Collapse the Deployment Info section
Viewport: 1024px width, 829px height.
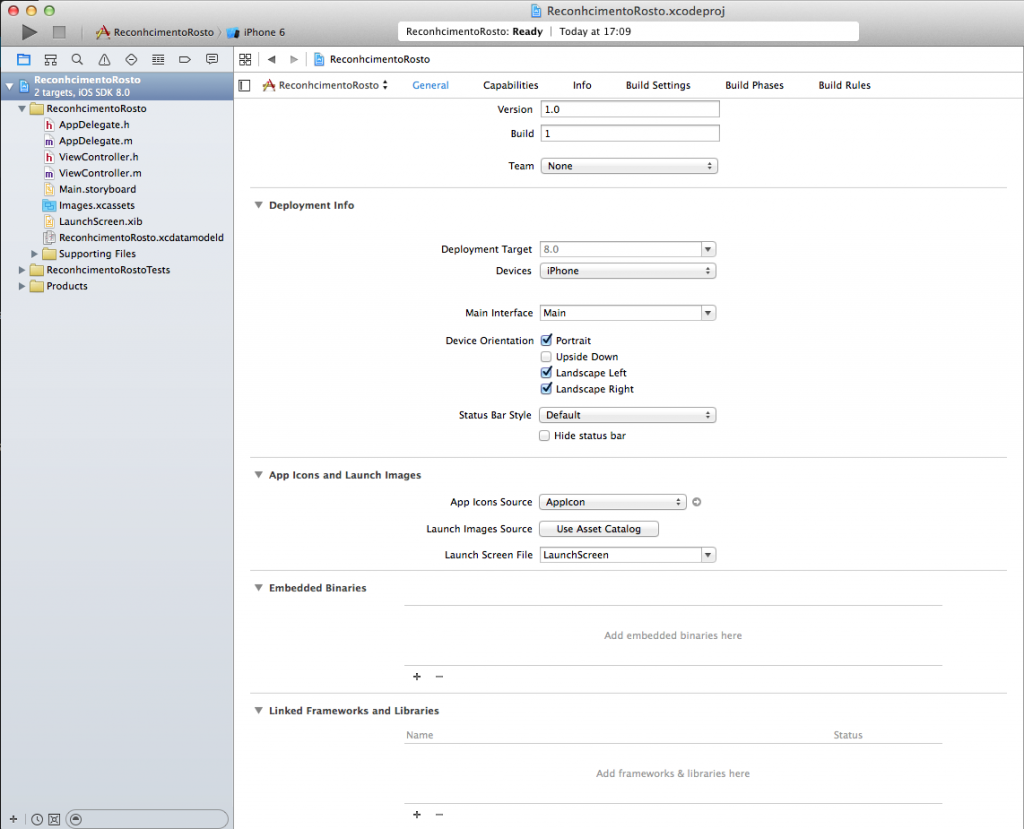258,205
